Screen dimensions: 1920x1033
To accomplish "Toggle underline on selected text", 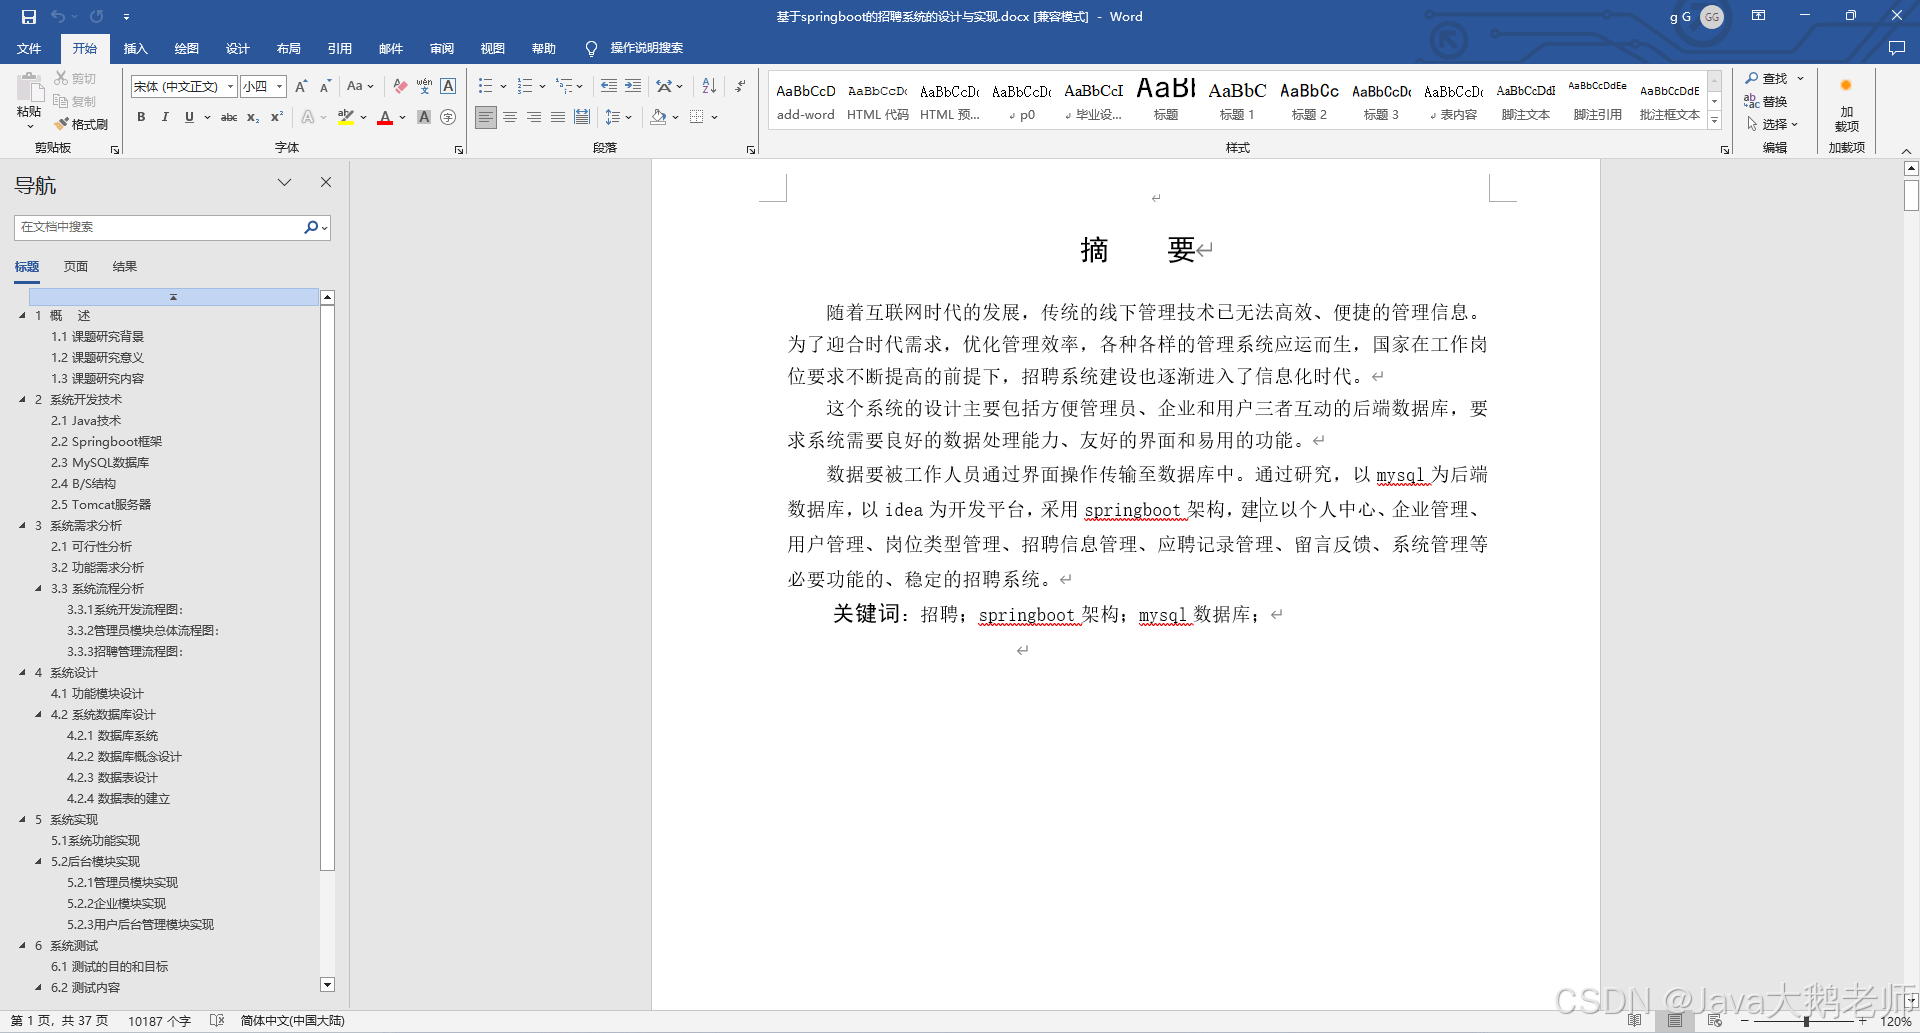I will pyautogui.click(x=189, y=117).
